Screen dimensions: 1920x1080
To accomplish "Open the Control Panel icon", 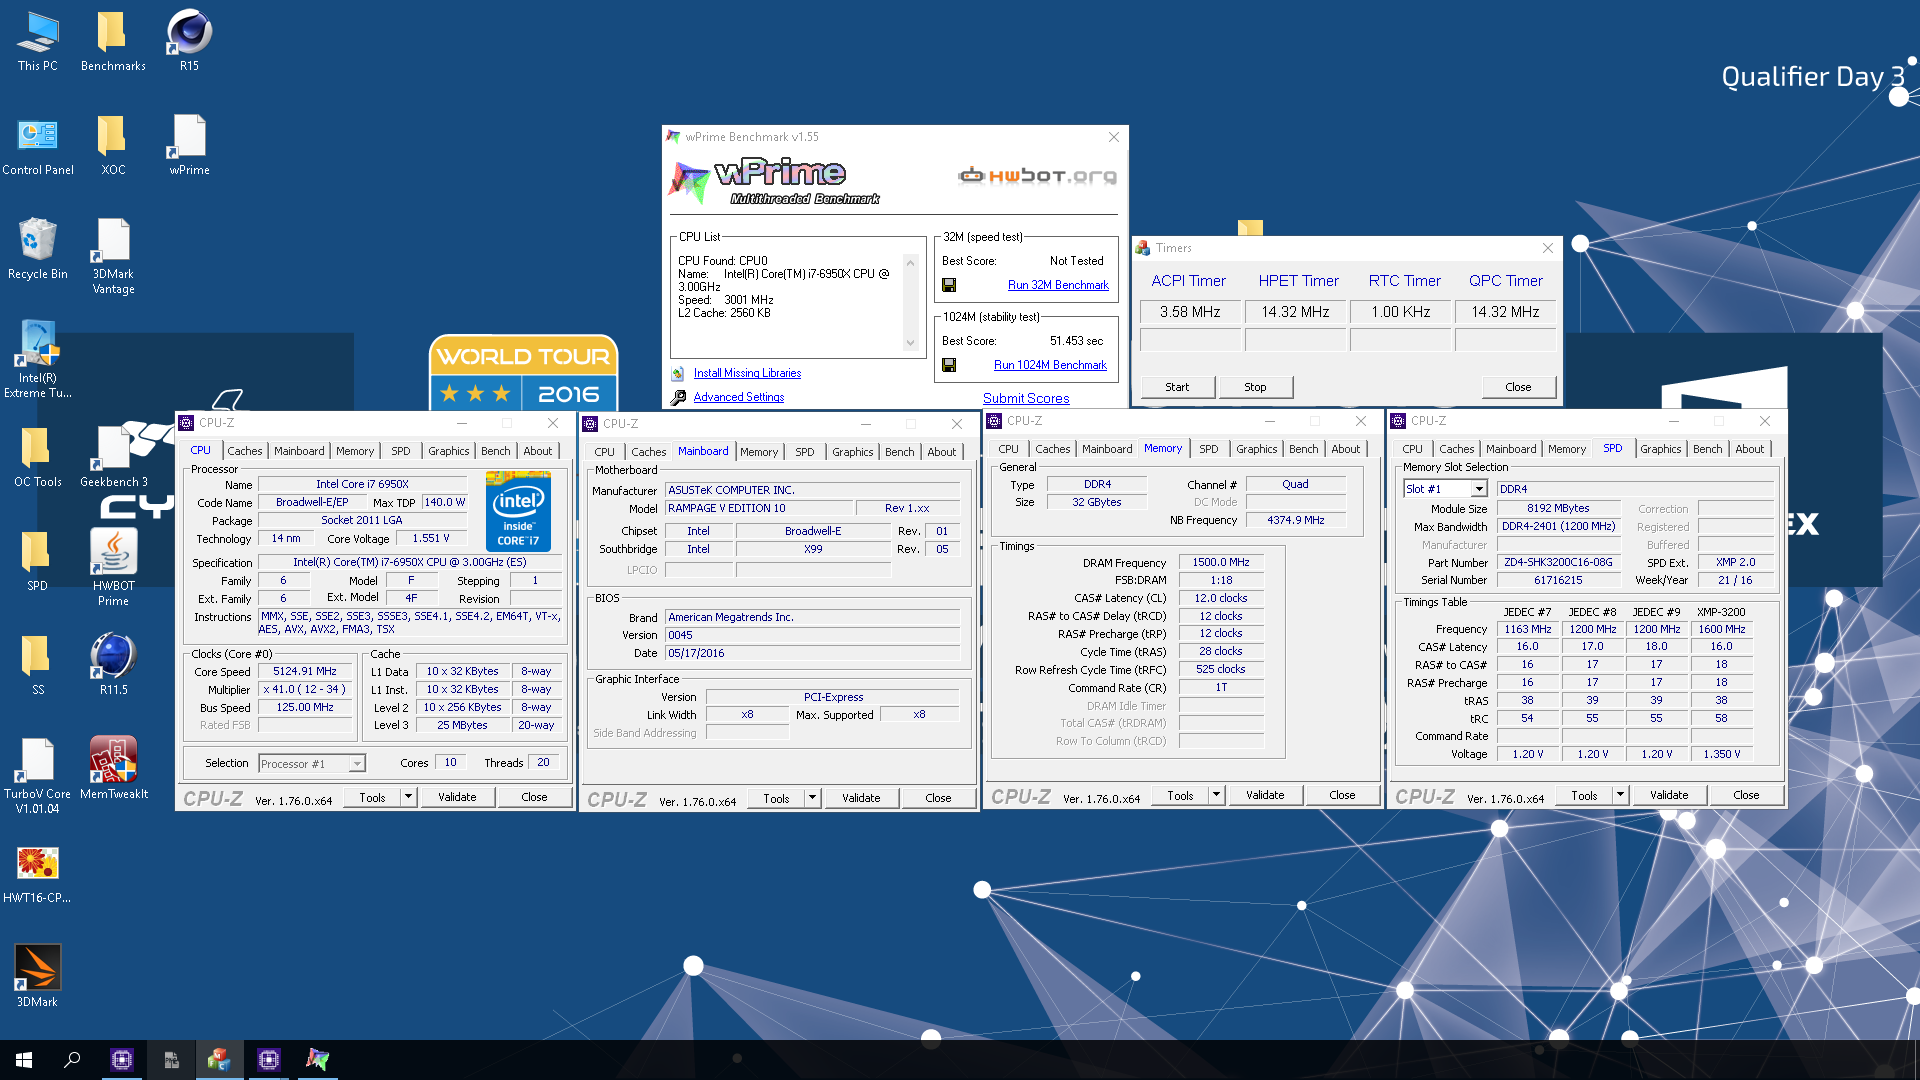I will coord(37,146).
